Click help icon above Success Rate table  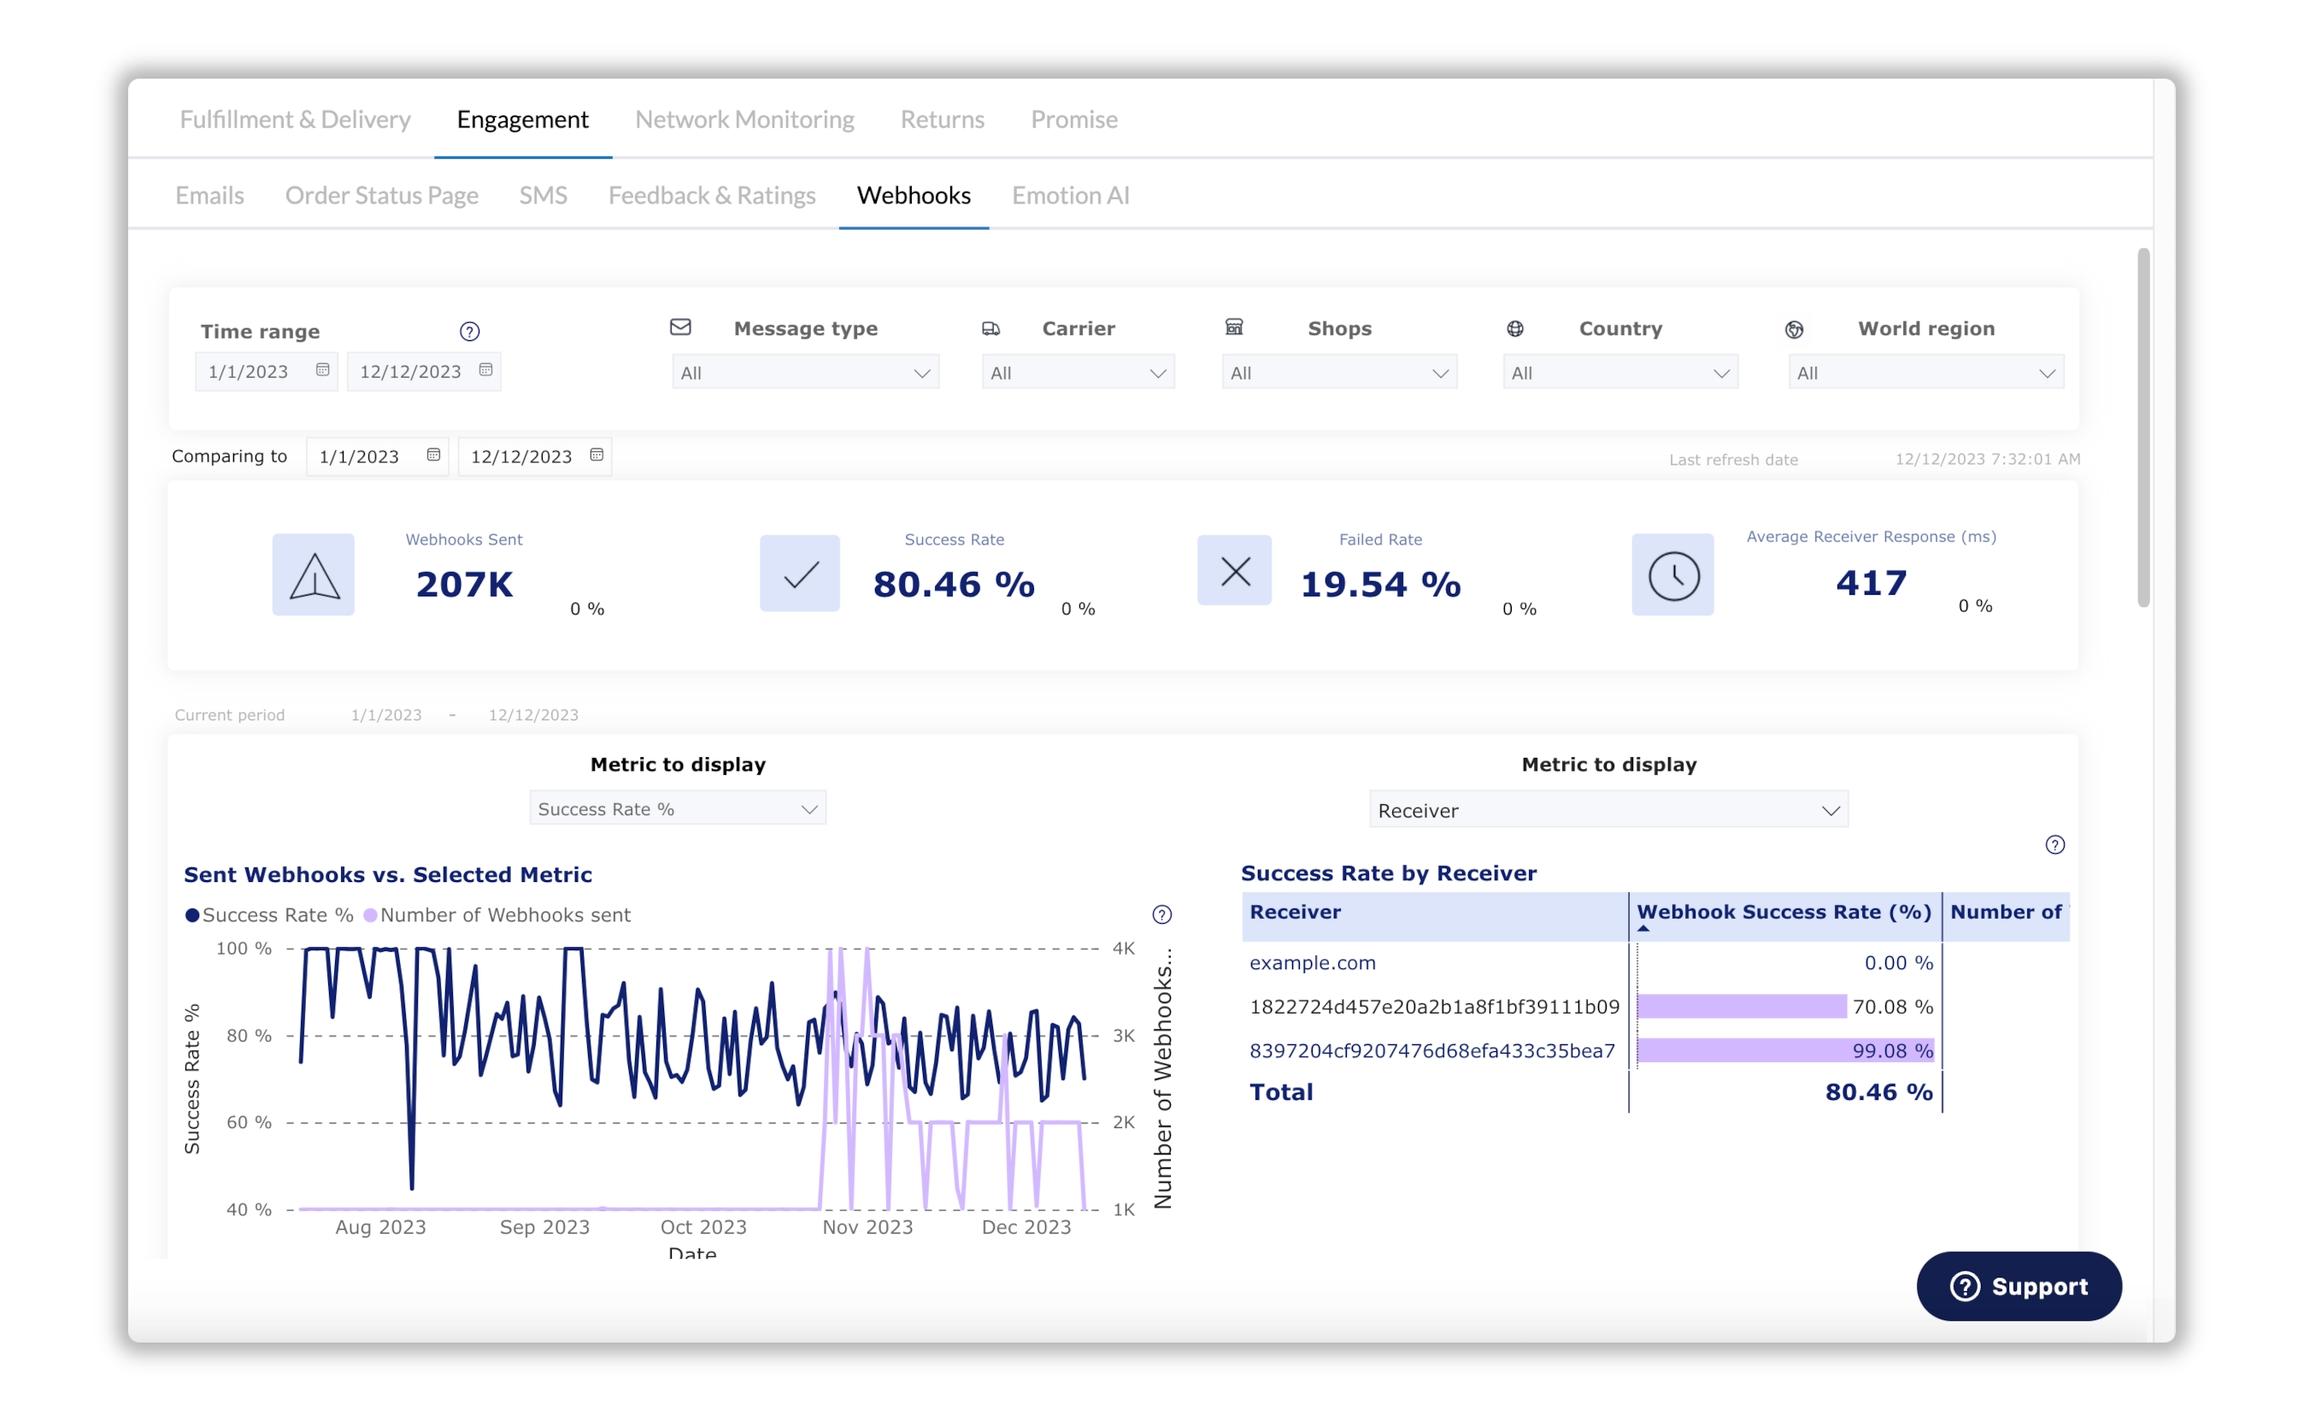coord(2055,845)
